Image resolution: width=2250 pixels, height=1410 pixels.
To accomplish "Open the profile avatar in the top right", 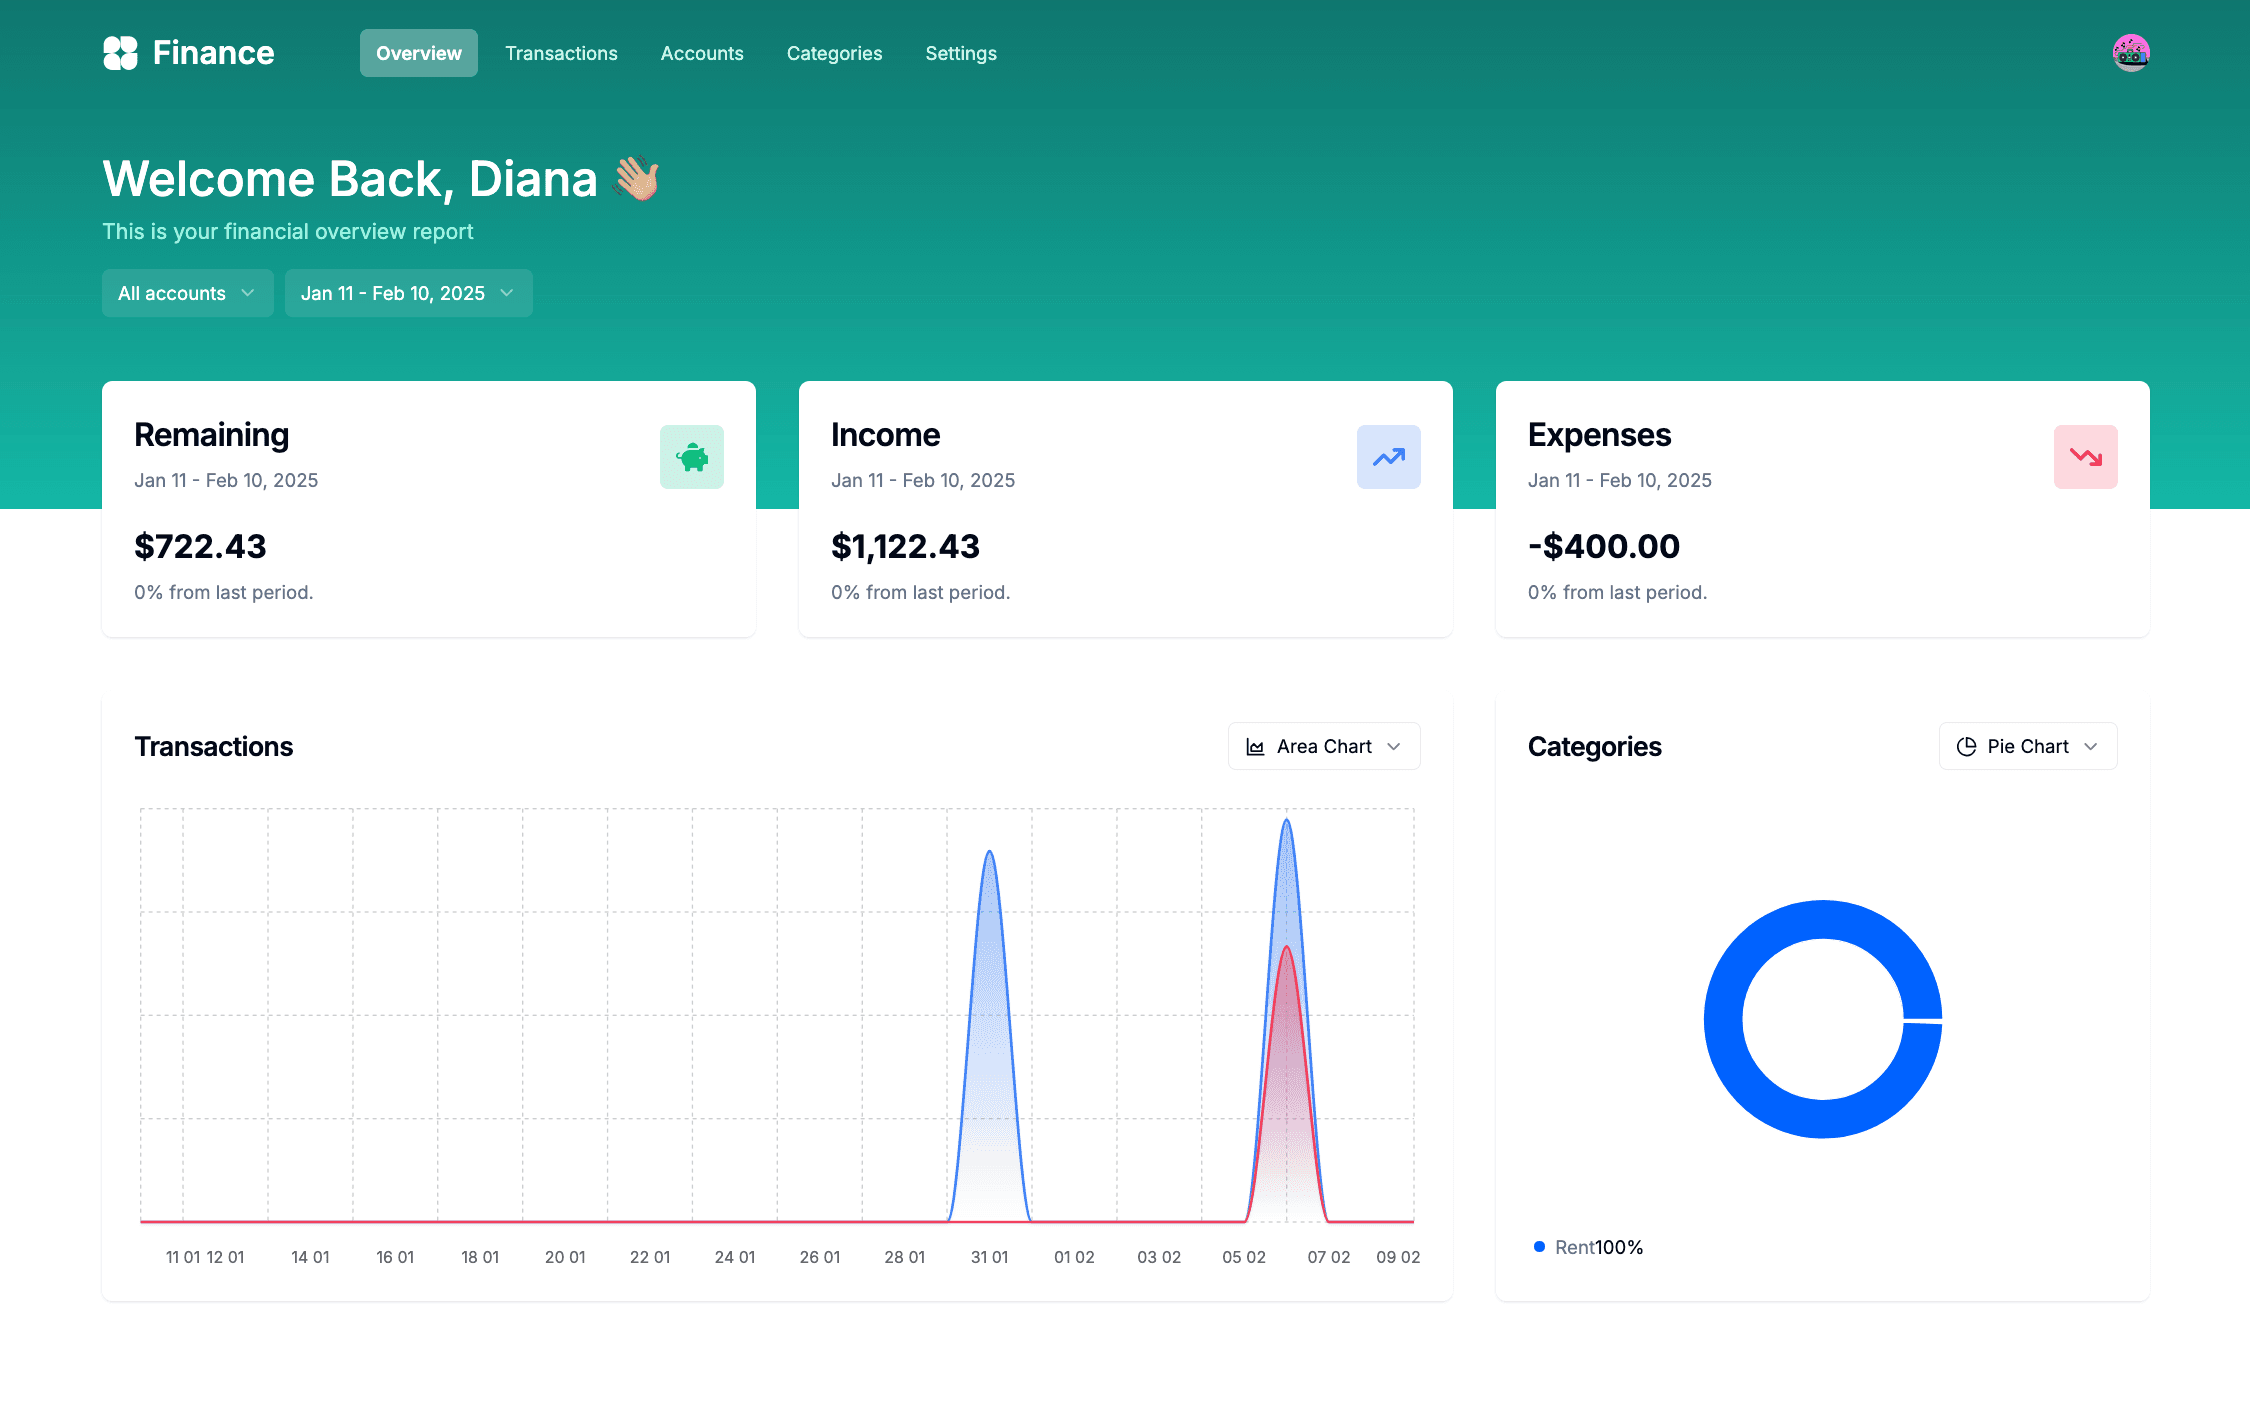I will tap(2131, 53).
